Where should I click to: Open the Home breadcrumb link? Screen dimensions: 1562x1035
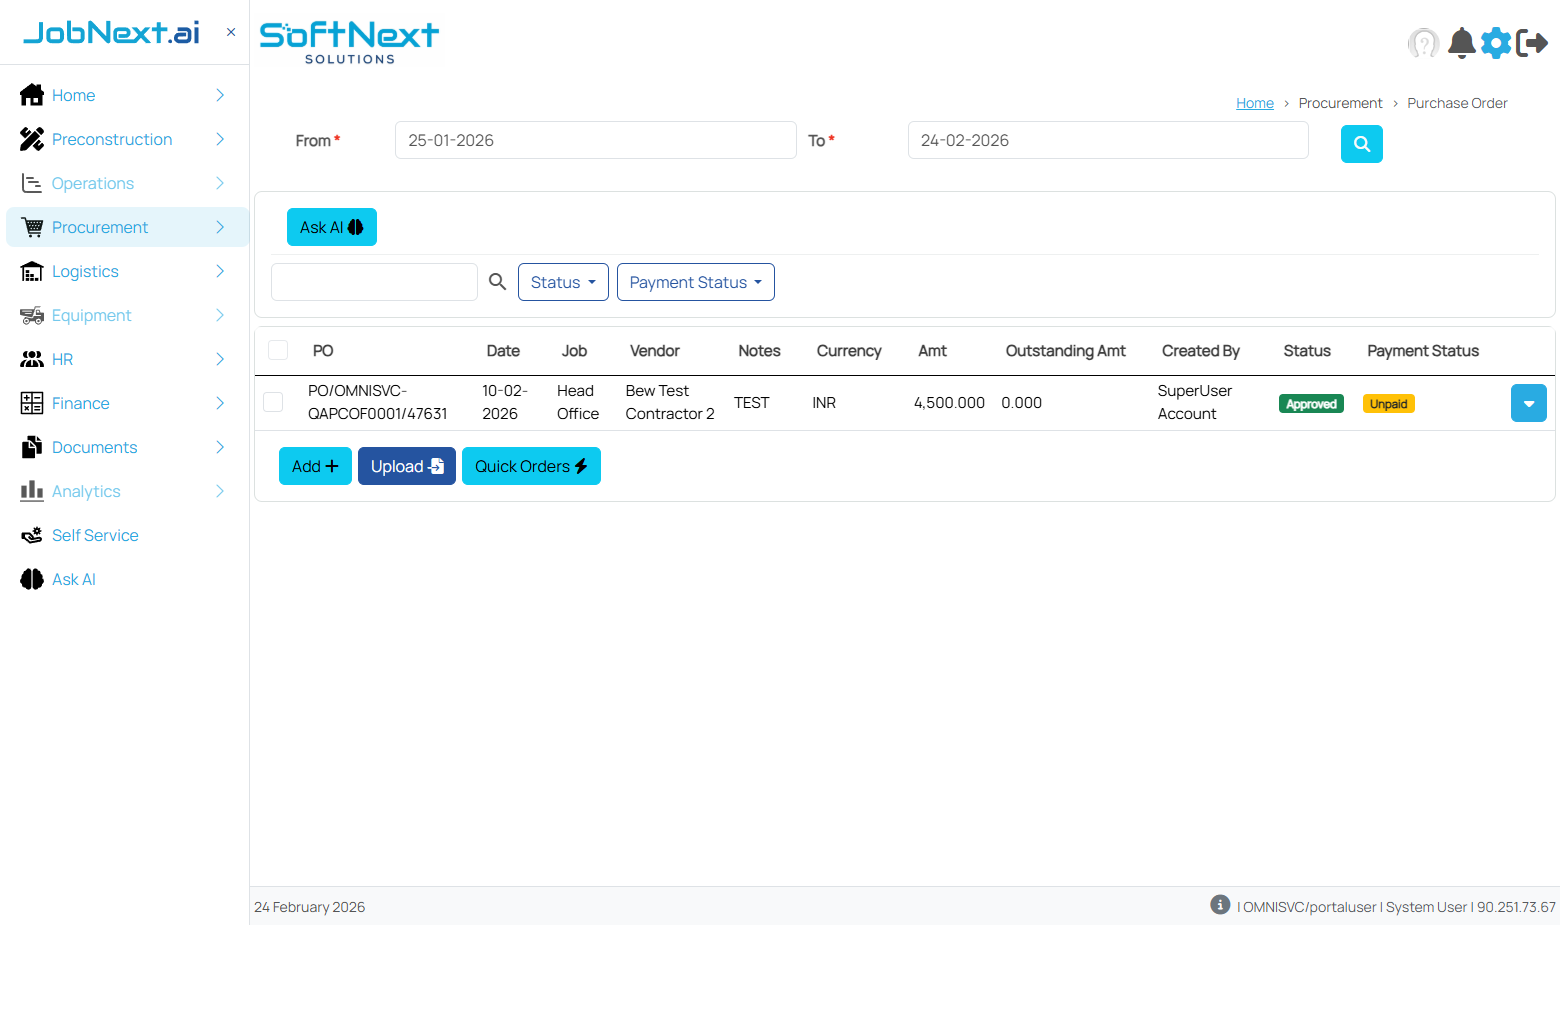coord(1255,103)
